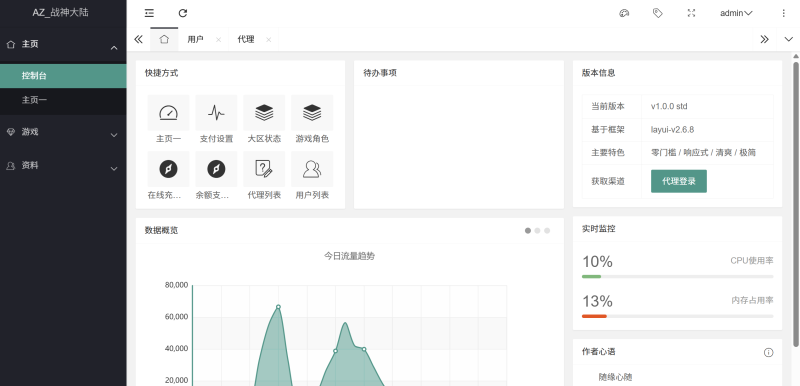Click the CPU使用率 progress bar
Viewport: 800px width, 386px height.
point(678,276)
